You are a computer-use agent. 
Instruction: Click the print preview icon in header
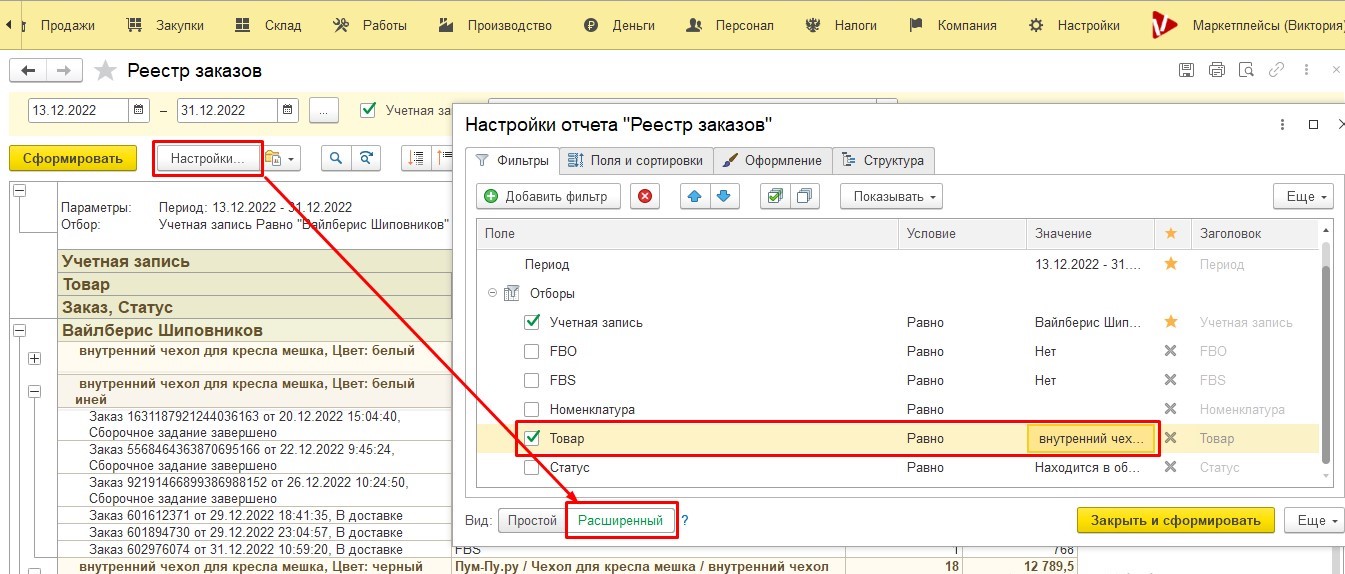tap(1246, 70)
